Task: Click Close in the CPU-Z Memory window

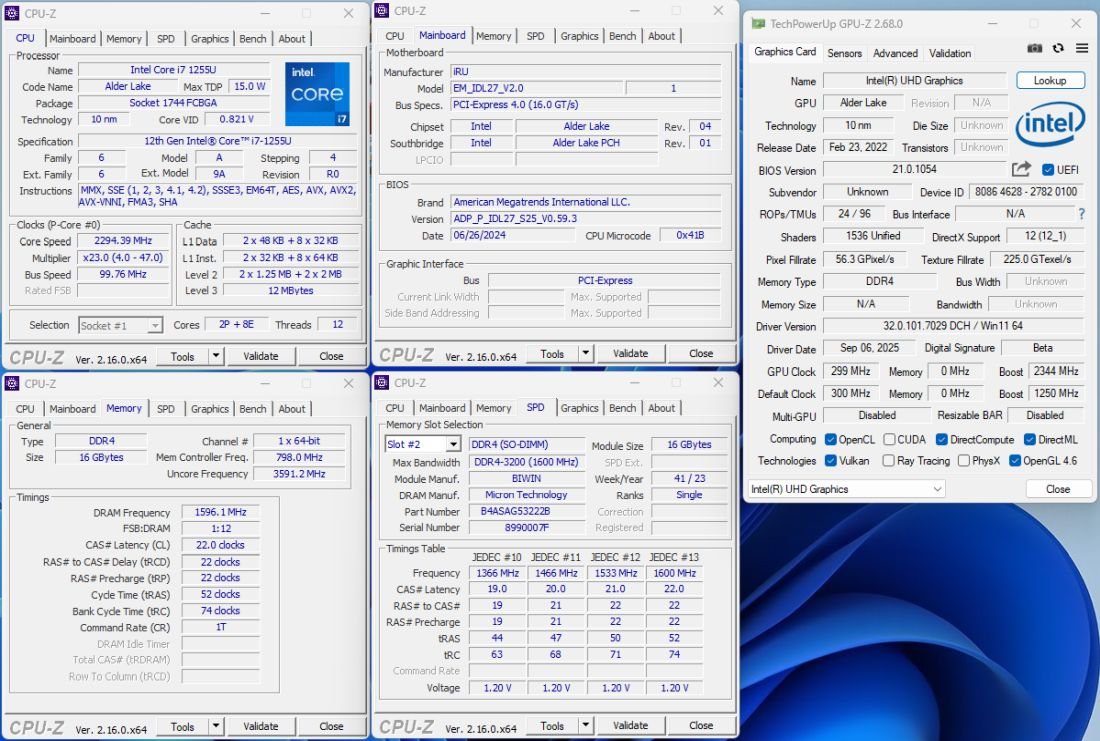Action: (x=331, y=726)
